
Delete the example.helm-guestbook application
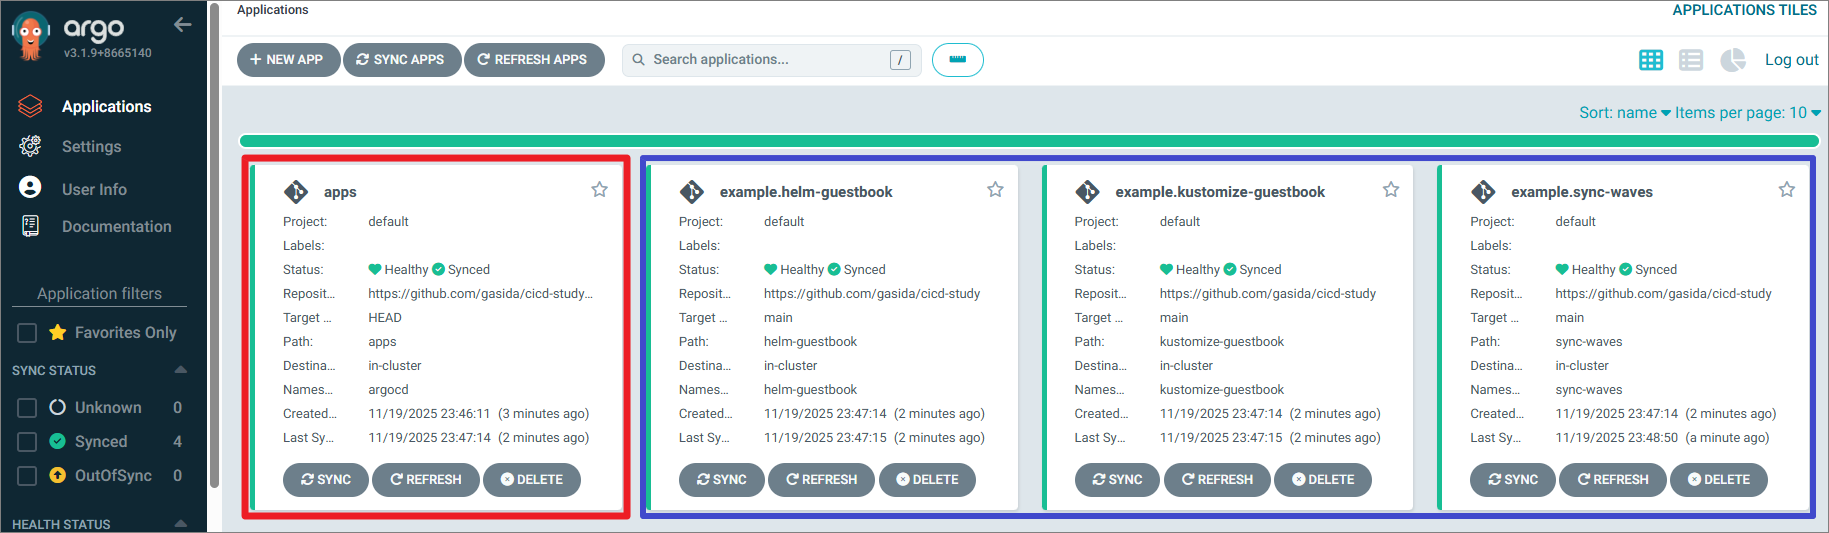click(x=928, y=480)
